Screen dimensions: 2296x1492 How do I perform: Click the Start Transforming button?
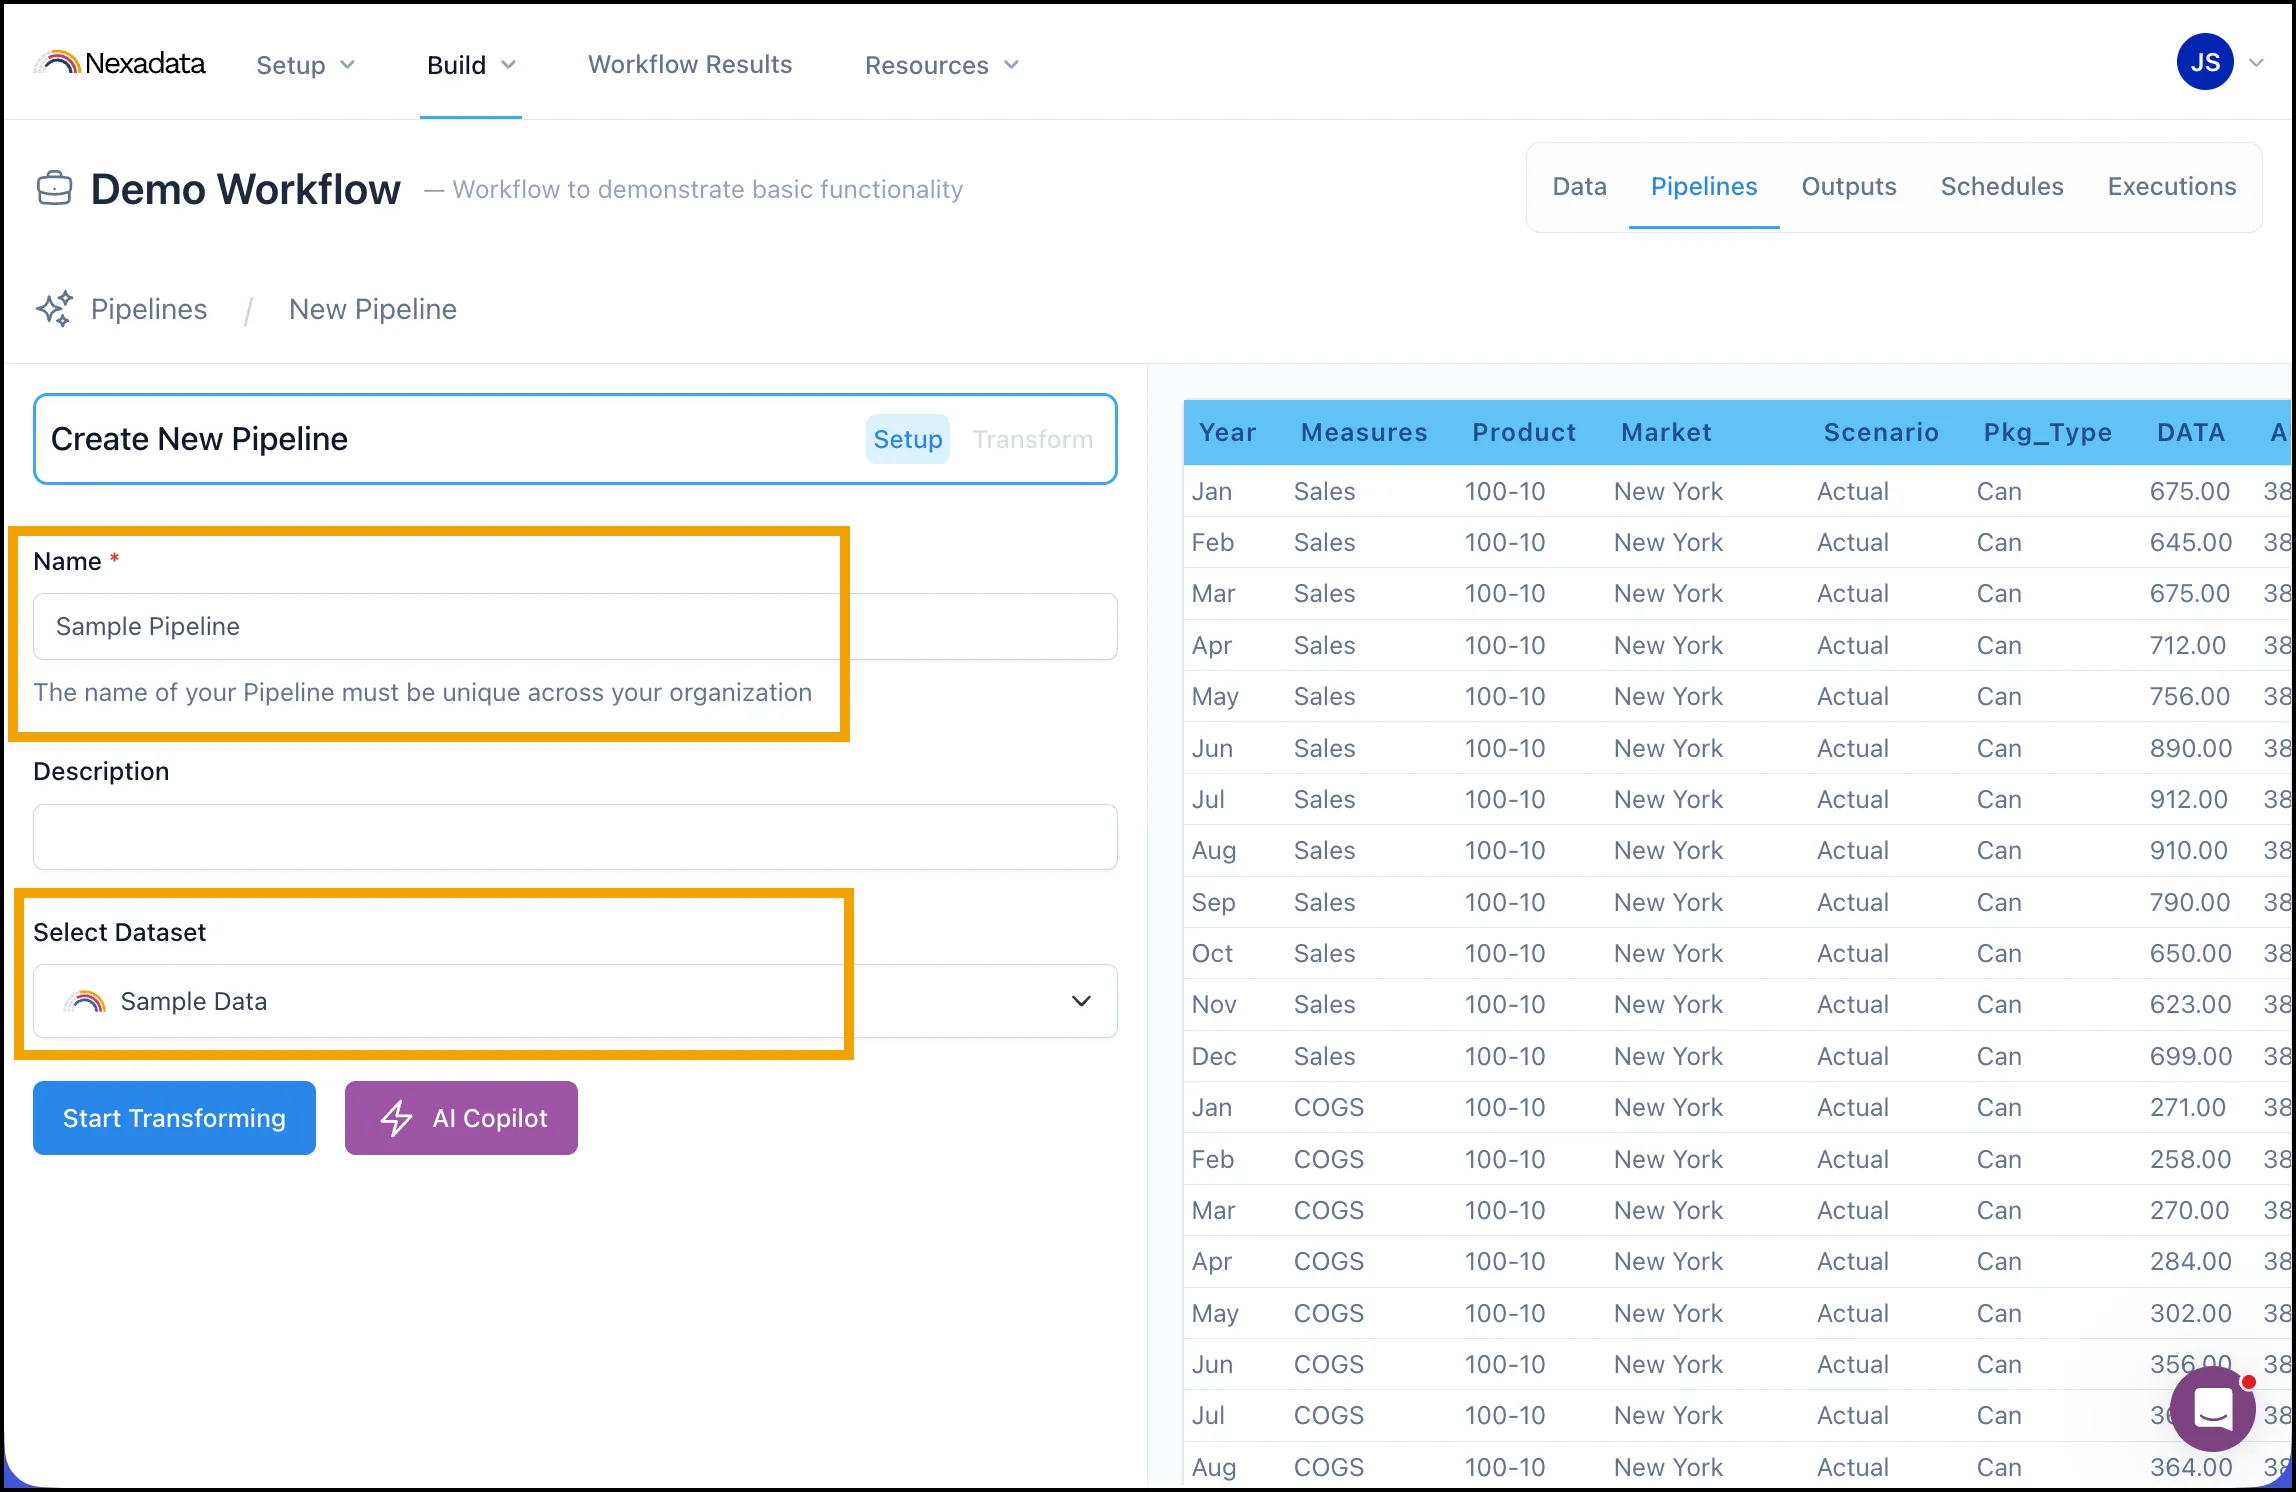(x=174, y=1118)
